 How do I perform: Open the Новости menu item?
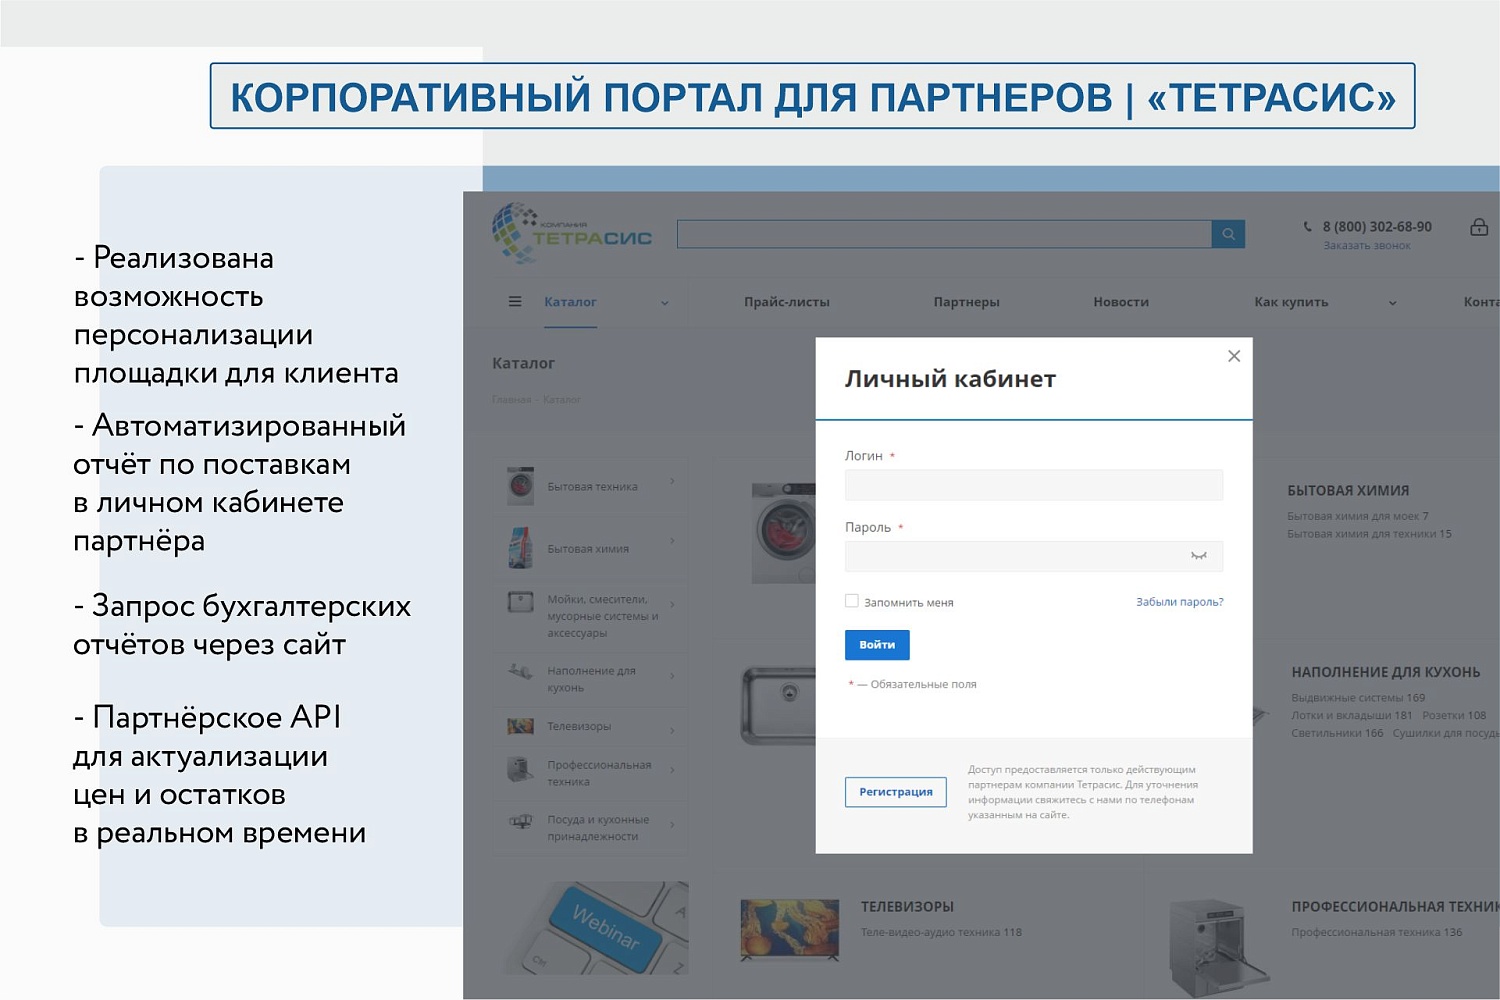coord(1121,301)
